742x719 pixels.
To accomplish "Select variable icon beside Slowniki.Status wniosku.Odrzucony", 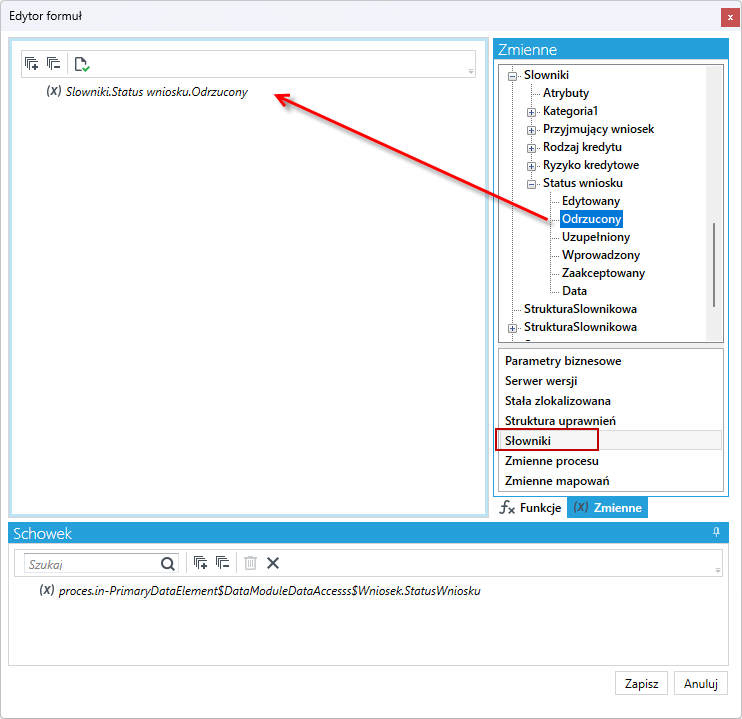I will [54, 91].
